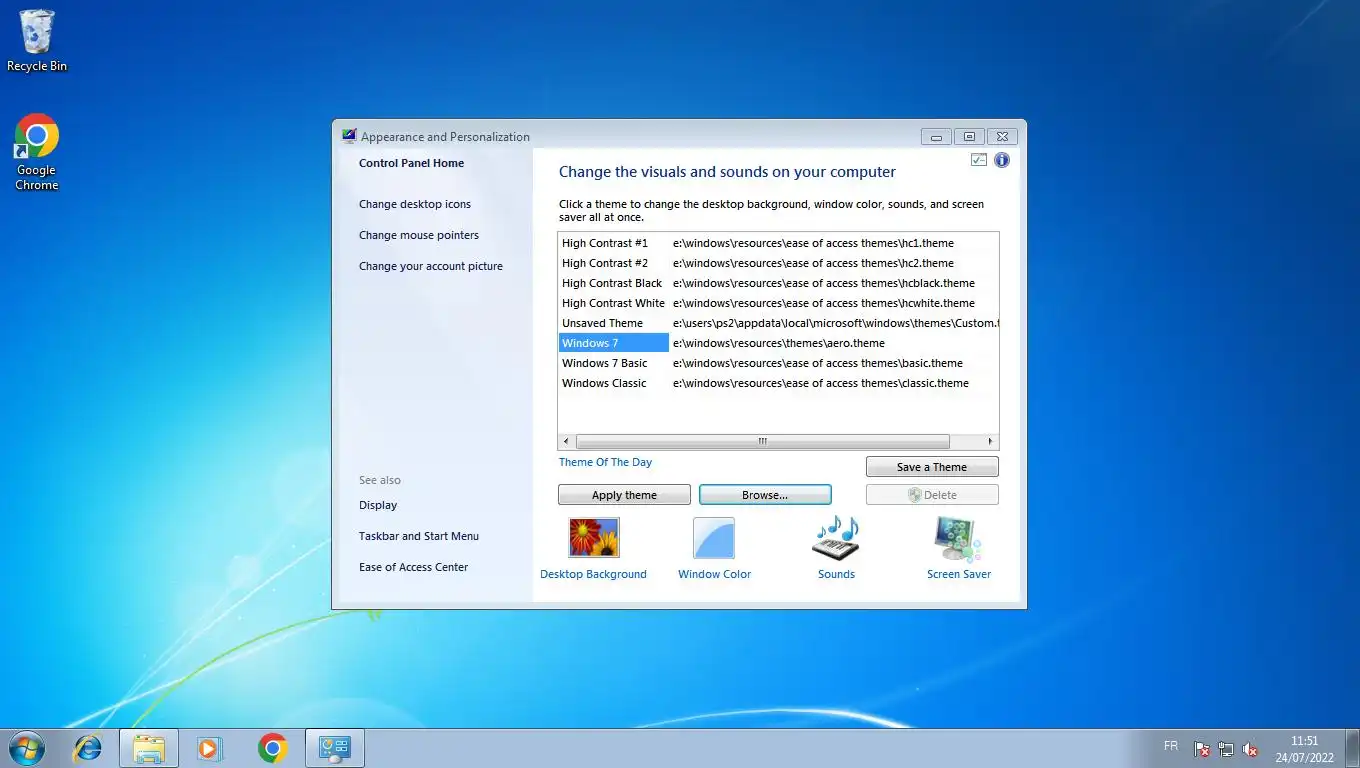Click the Window Color label link

[x=714, y=574]
